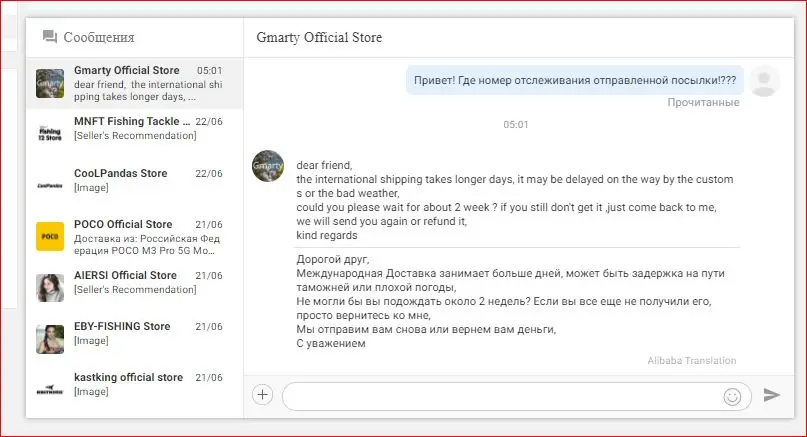Click MNFT '[Seller's Recommendation]' preview
Image resolution: width=807 pixels, height=437 pixels.
(135, 135)
